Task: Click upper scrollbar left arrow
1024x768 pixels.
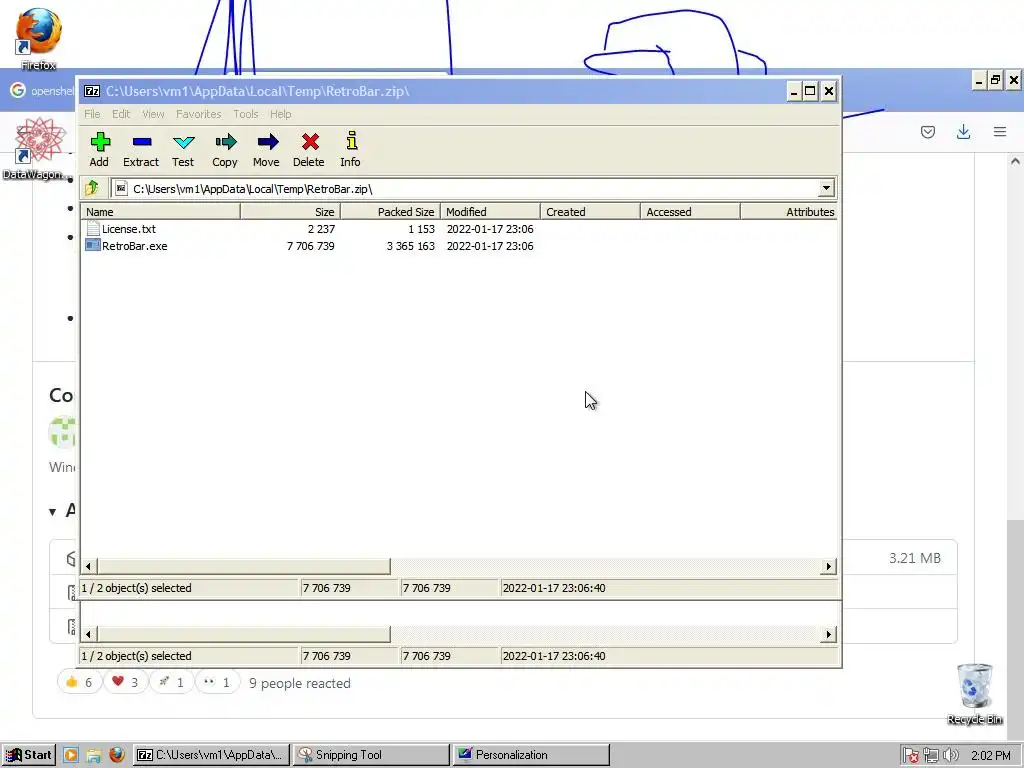Action: click(89, 566)
